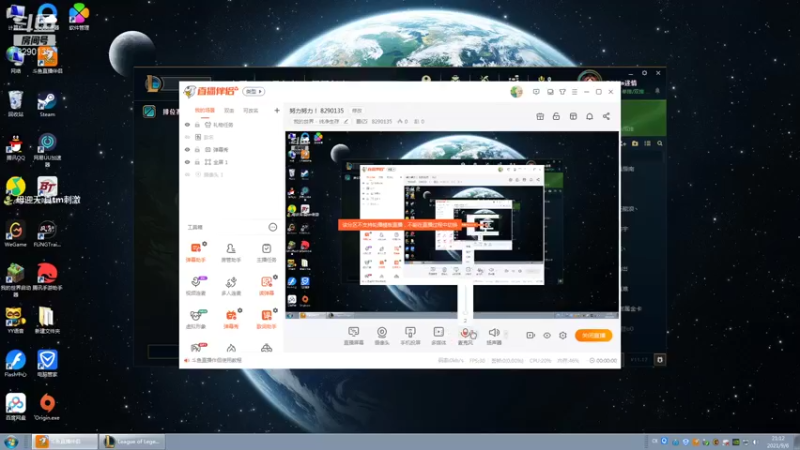Open the 弹幕助手 tool in toolbox
This screenshot has width=800, height=450.
[x=195, y=252]
